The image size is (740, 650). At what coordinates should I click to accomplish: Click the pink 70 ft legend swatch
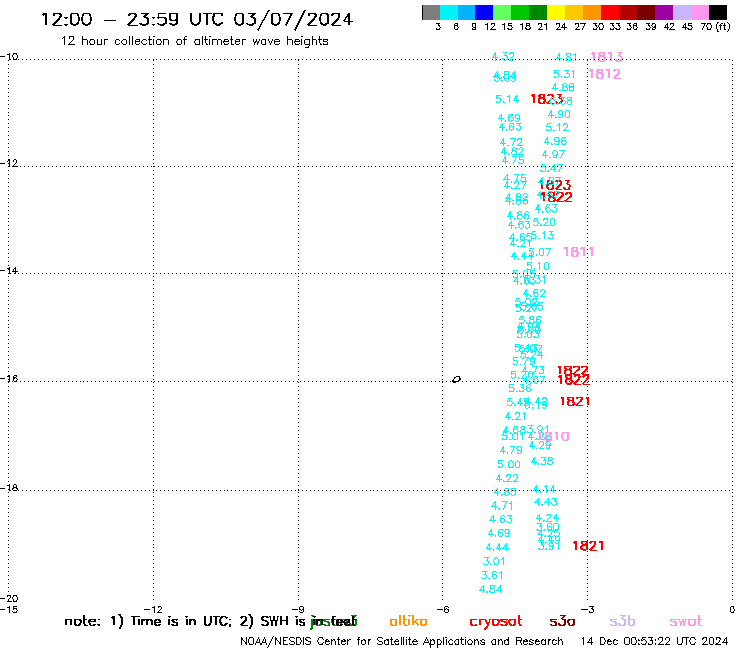tap(700, 12)
